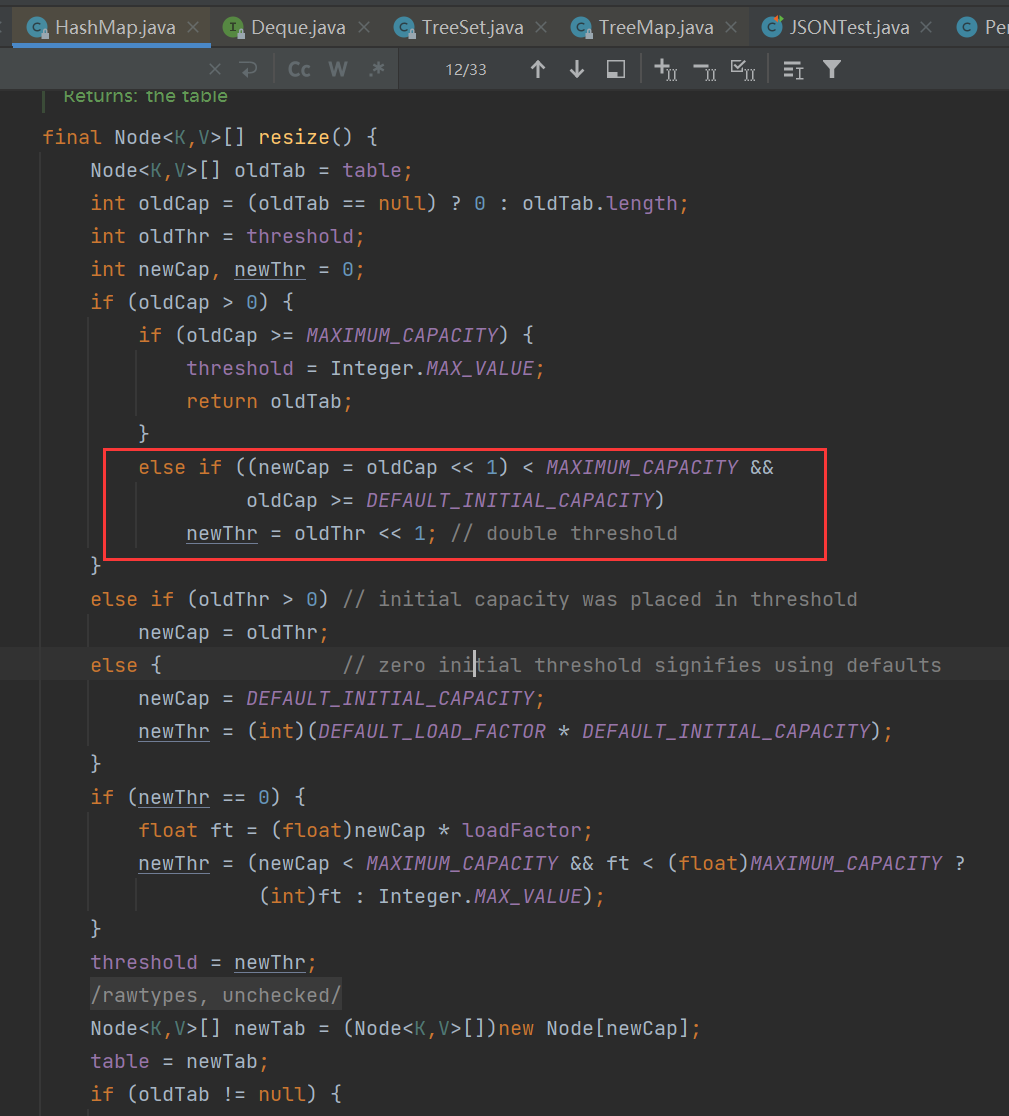Jump to the next search occurrence
1009x1116 pixels.
tap(577, 69)
